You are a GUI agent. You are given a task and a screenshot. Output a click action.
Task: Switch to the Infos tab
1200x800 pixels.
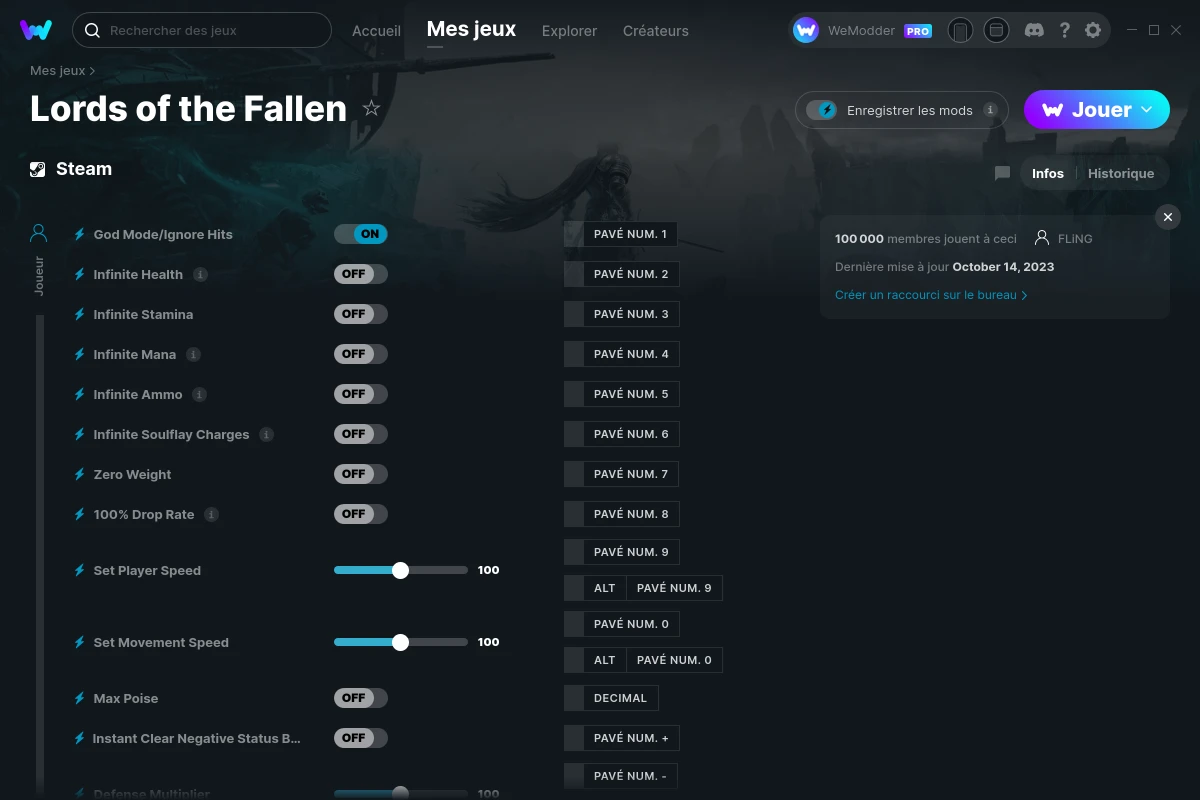pos(1048,173)
